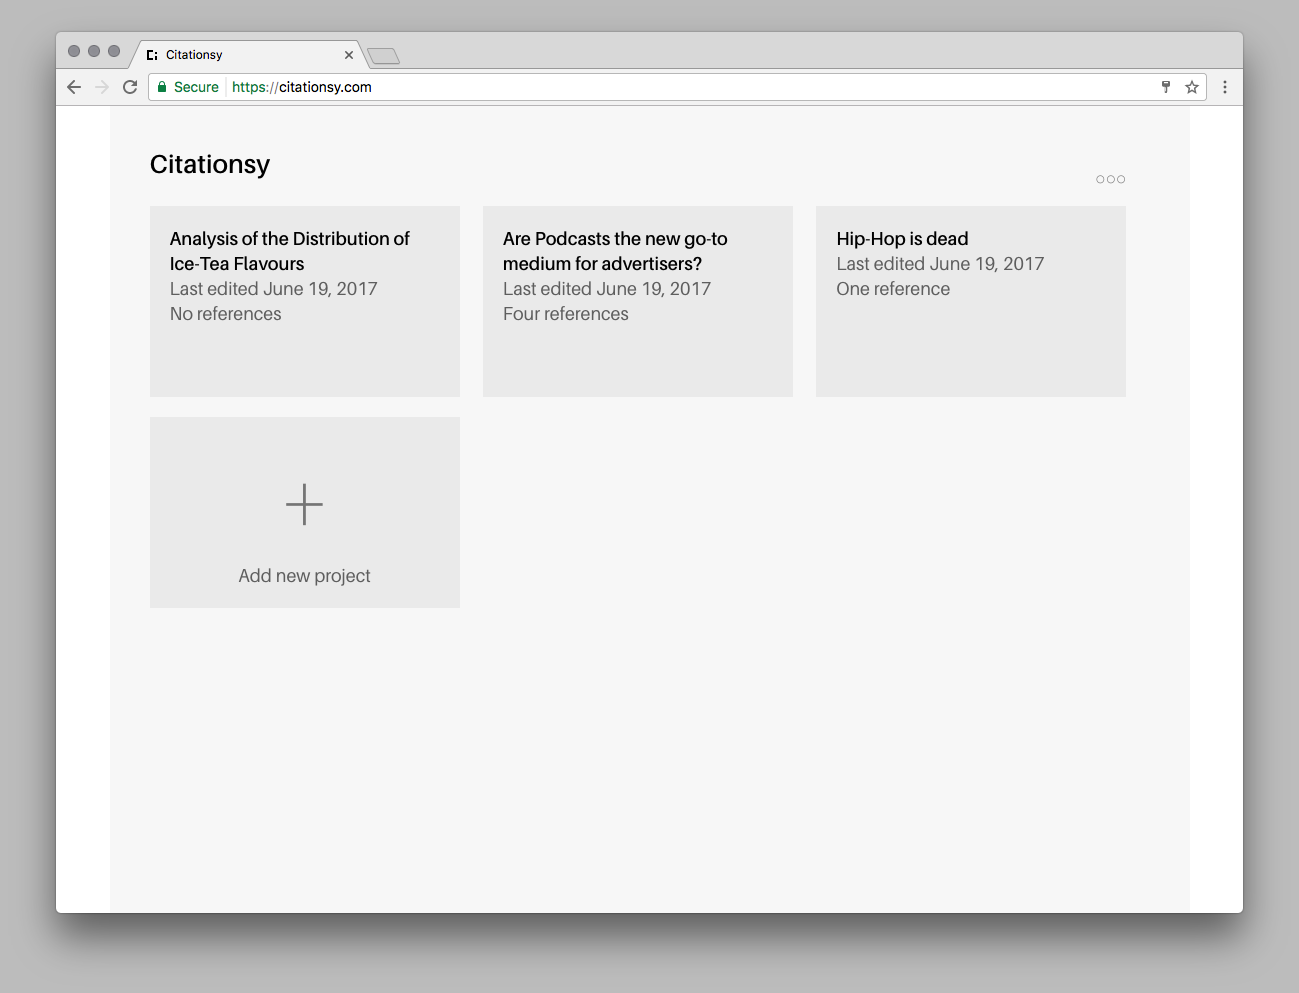Bookmark page with the star icon
The height and width of the screenshot is (993, 1299).
1192,87
